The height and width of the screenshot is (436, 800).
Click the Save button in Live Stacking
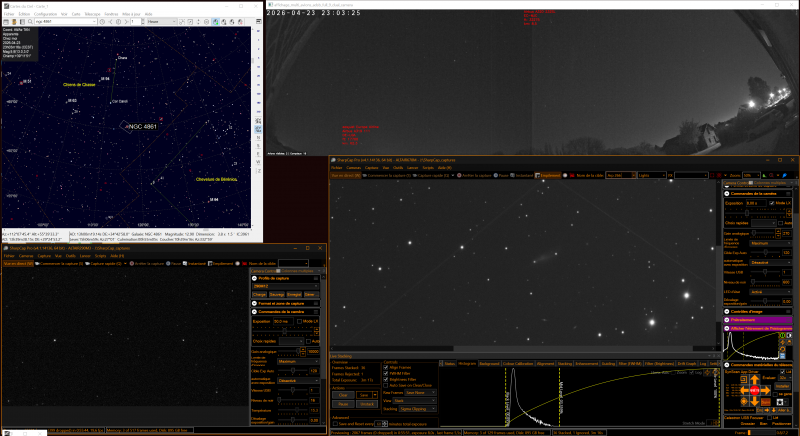click(364, 395)
